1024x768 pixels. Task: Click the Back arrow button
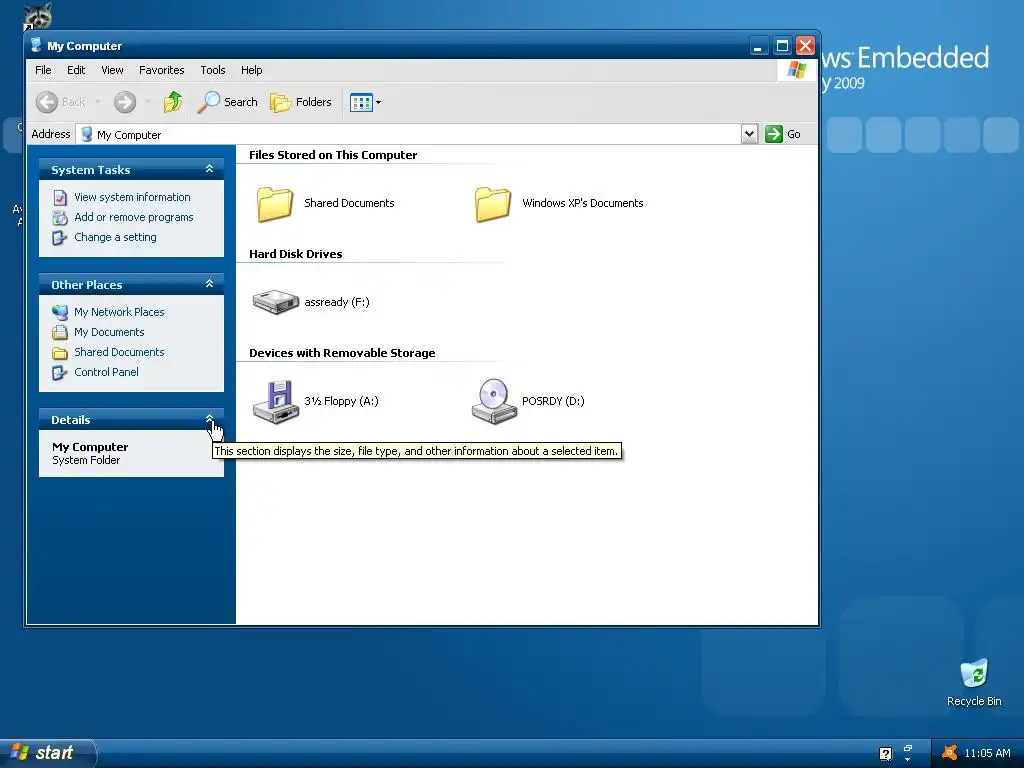point(61,102)
